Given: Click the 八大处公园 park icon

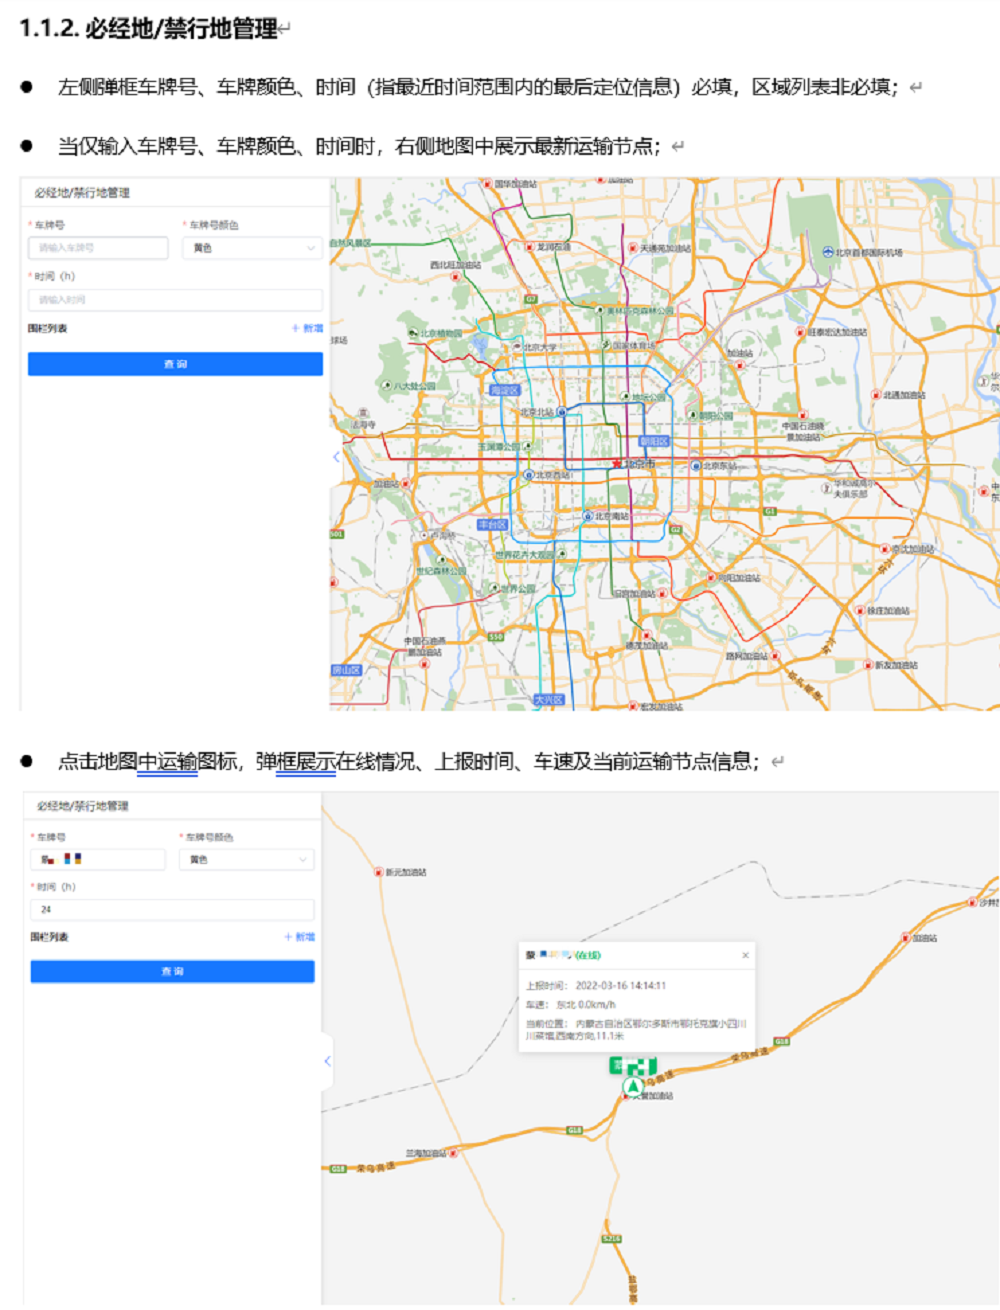Looking at the screenshot, I should coord(387,385).
